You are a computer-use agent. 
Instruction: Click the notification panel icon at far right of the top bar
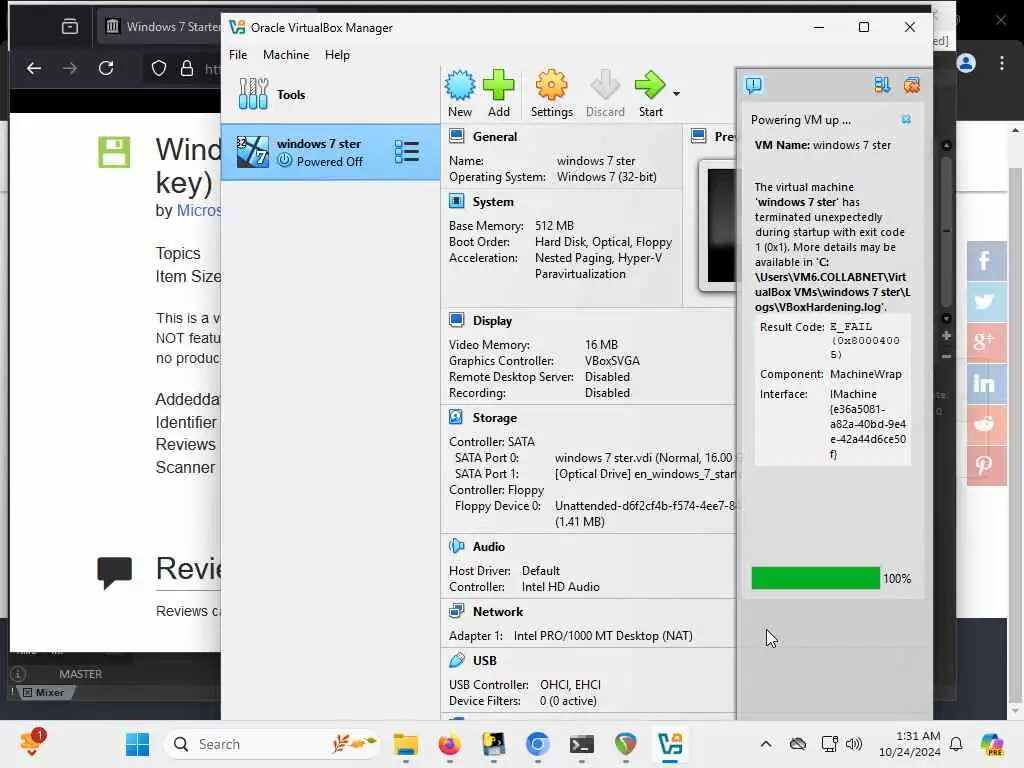pyautogui.click(x=912, y=85)
